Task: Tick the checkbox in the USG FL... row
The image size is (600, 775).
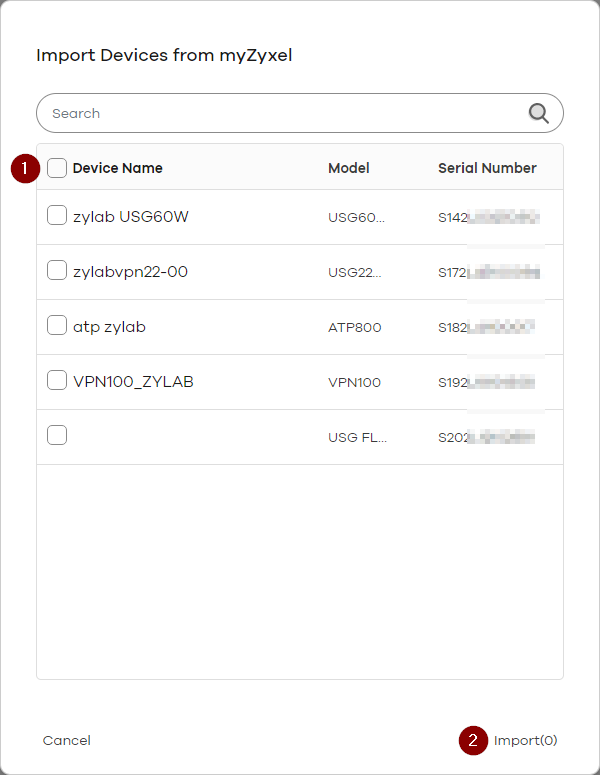Action: (57, 435)
